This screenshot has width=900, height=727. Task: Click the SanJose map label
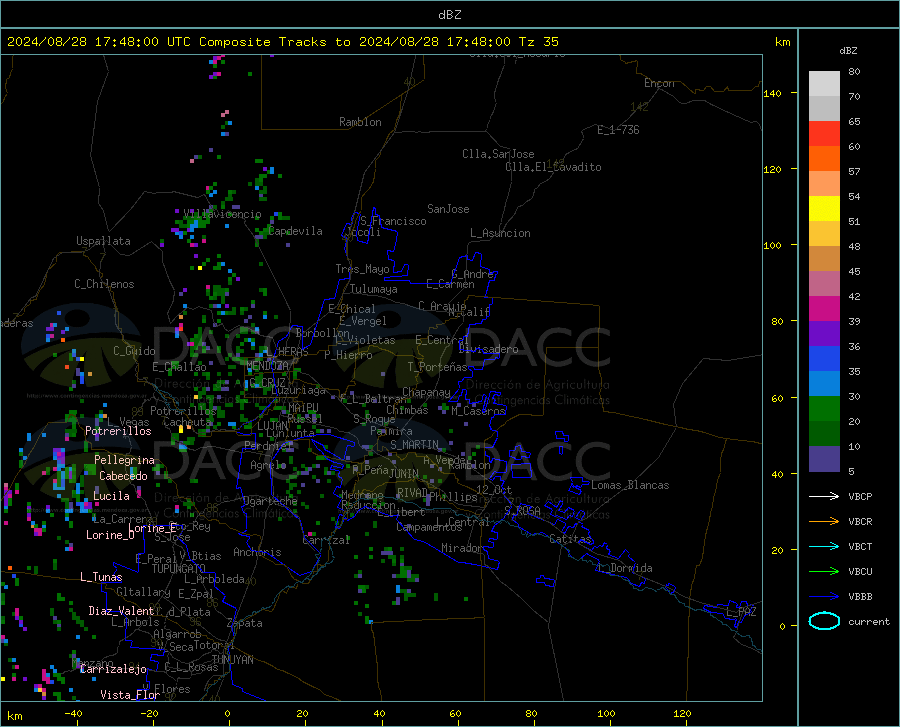pyautogui.click(x=448, y=209)
